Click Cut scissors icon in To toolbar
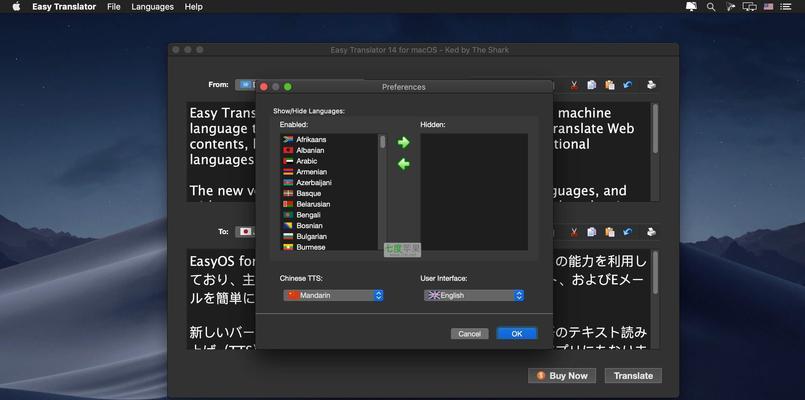 click(574, 232)
